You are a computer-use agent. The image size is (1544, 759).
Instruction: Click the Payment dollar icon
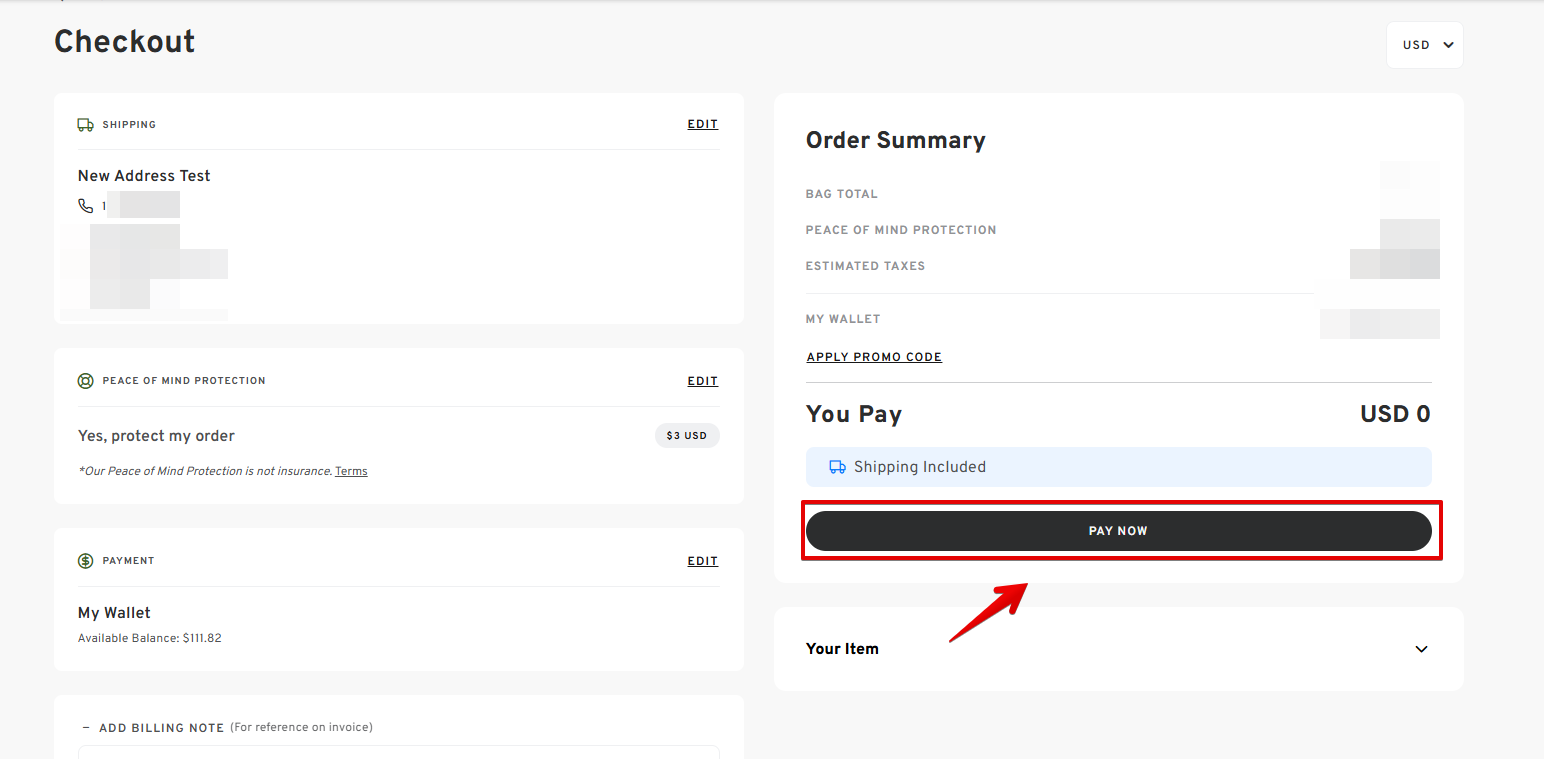coord(85,561)
